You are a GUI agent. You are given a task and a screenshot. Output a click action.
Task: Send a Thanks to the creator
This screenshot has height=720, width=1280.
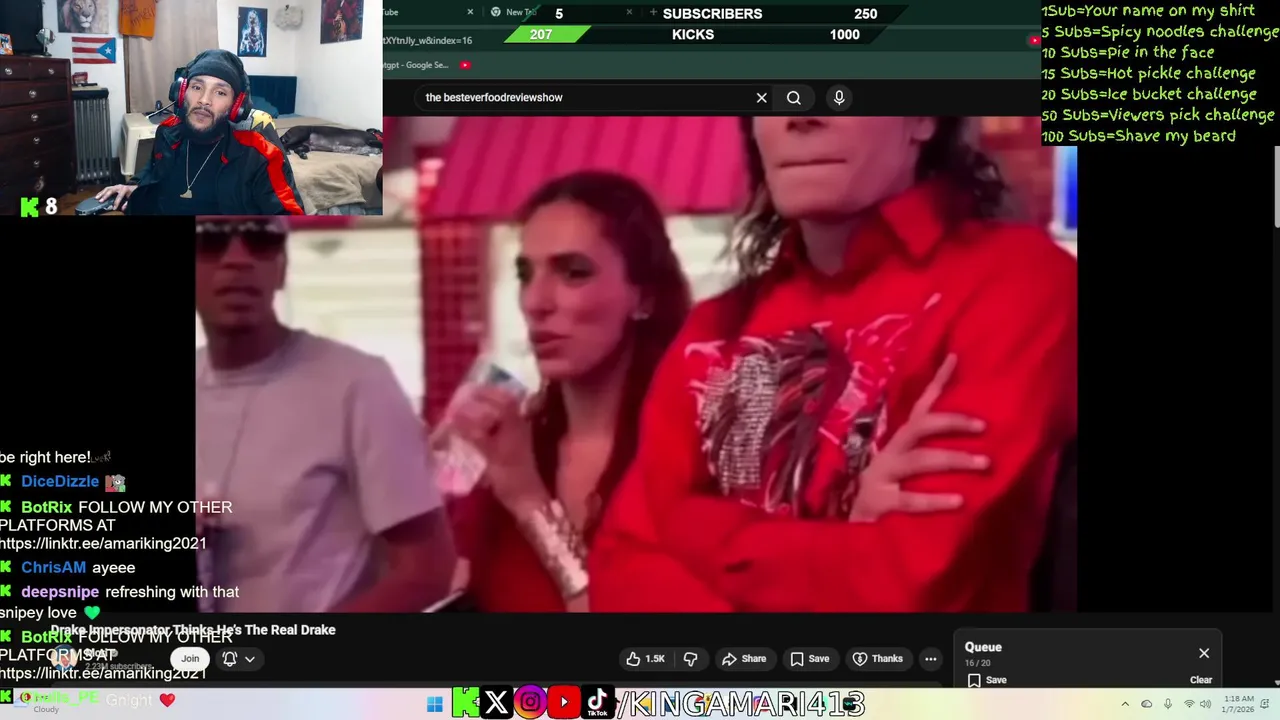tap(877, 659)
